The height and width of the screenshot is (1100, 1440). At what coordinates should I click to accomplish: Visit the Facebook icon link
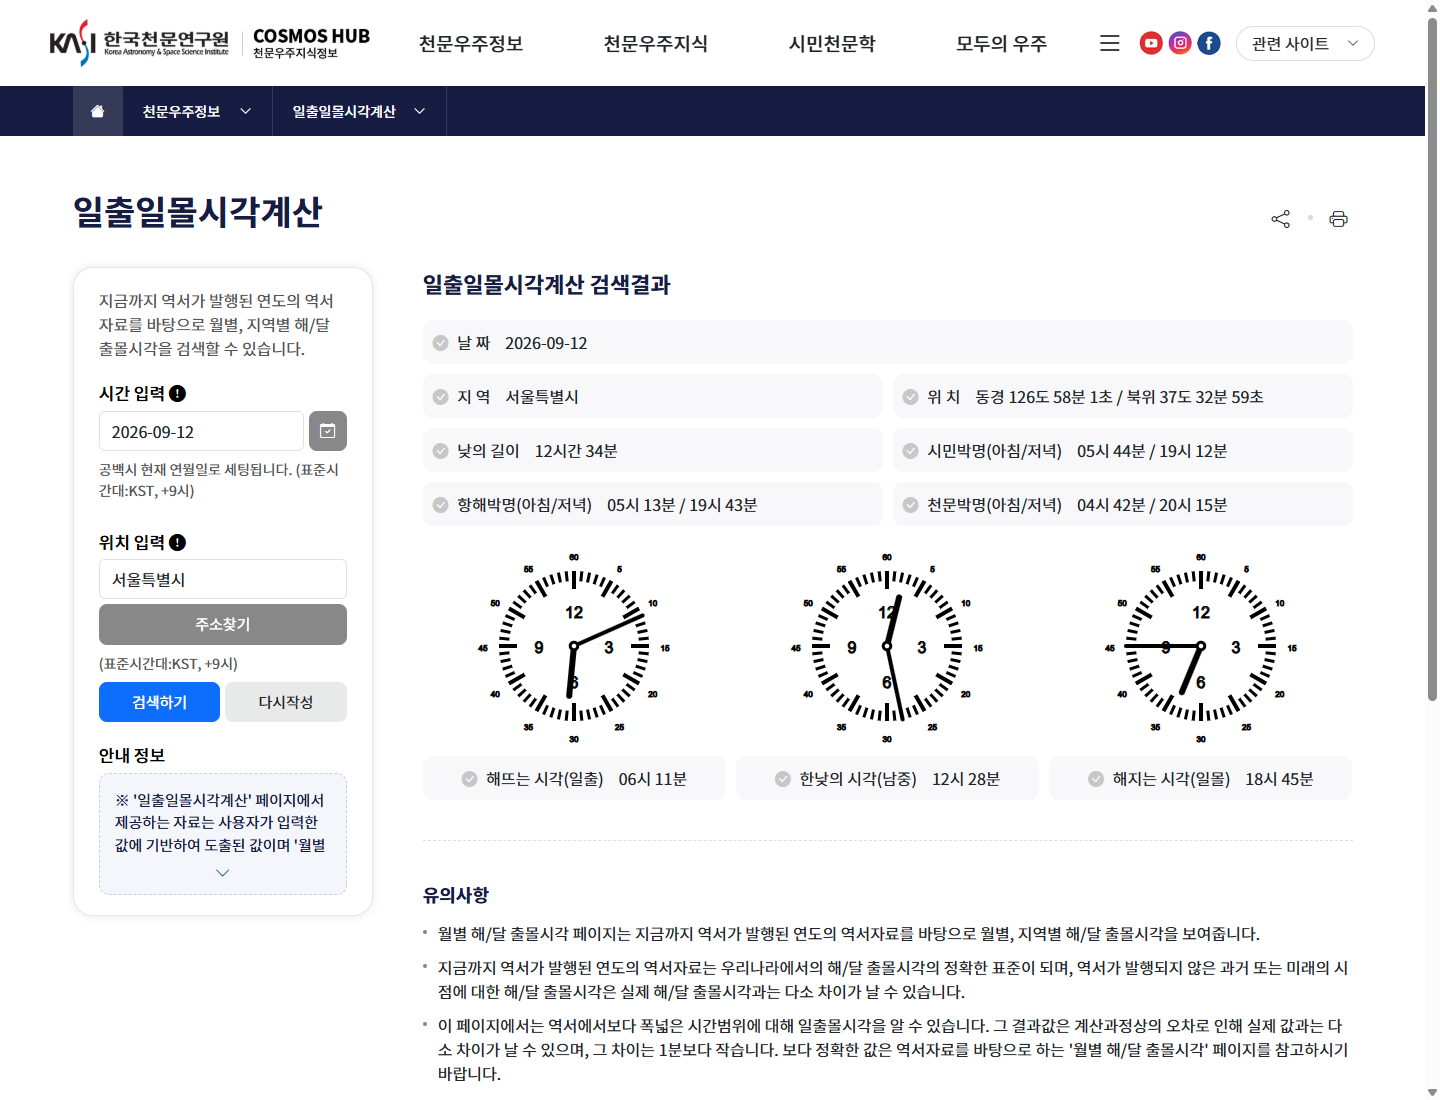1209,43
